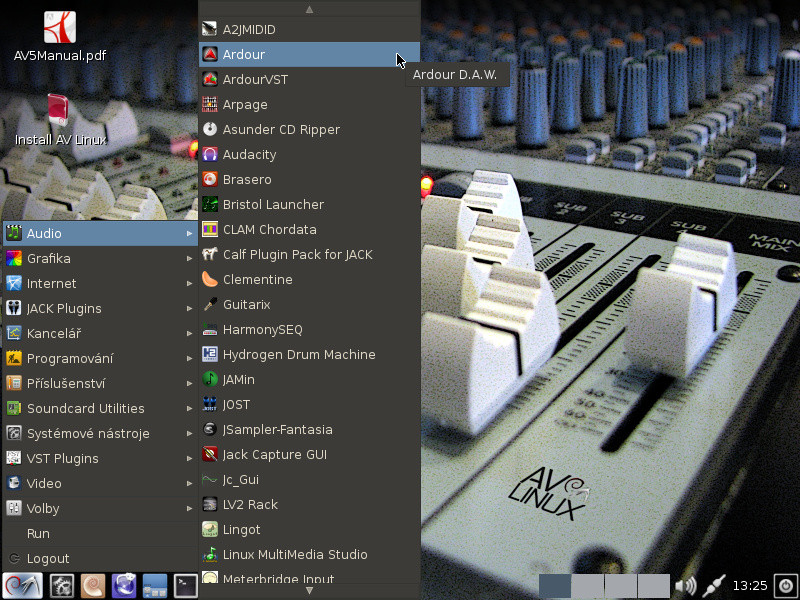Viewport: 800px width, 600px height.
Task: Open Ardour D.A.W. from the menu
Action: pos(309,54)
